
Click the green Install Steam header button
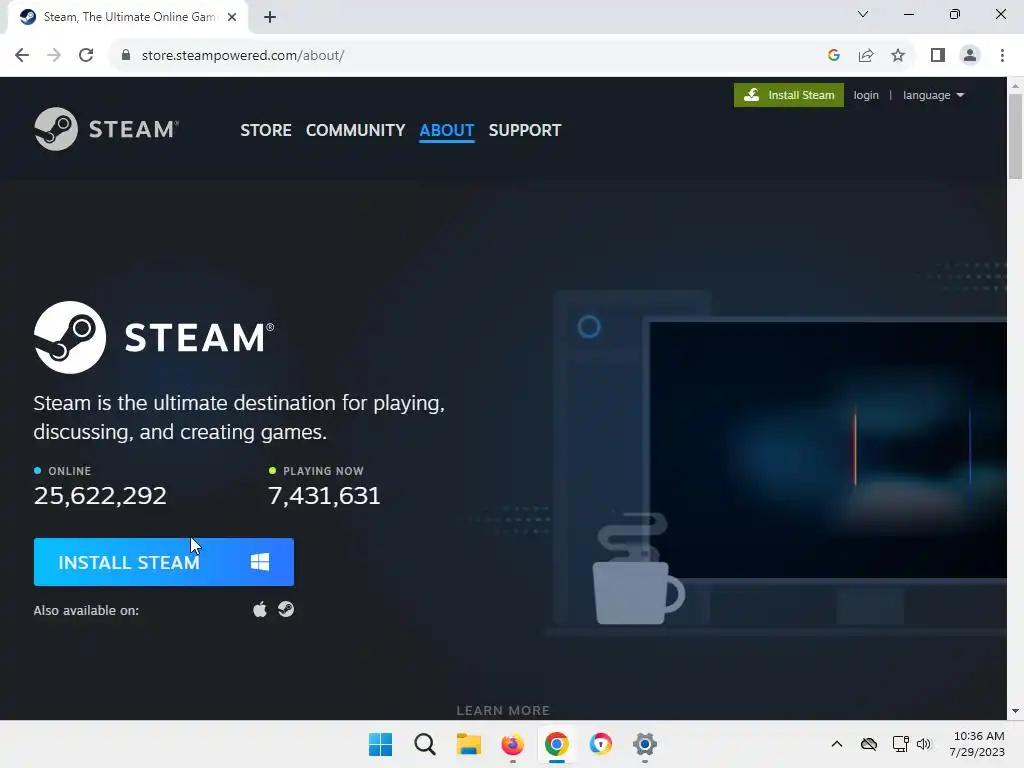click(789, 95)
